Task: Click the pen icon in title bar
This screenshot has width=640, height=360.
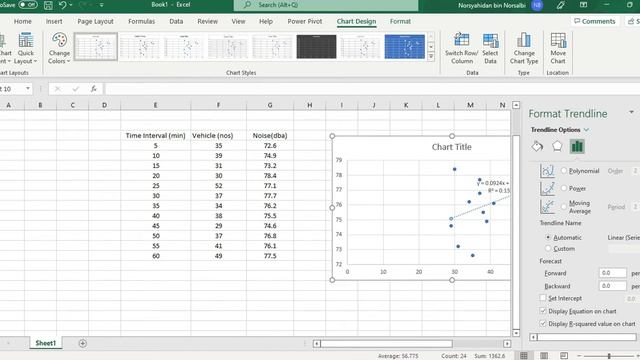Action: [560, 5]
